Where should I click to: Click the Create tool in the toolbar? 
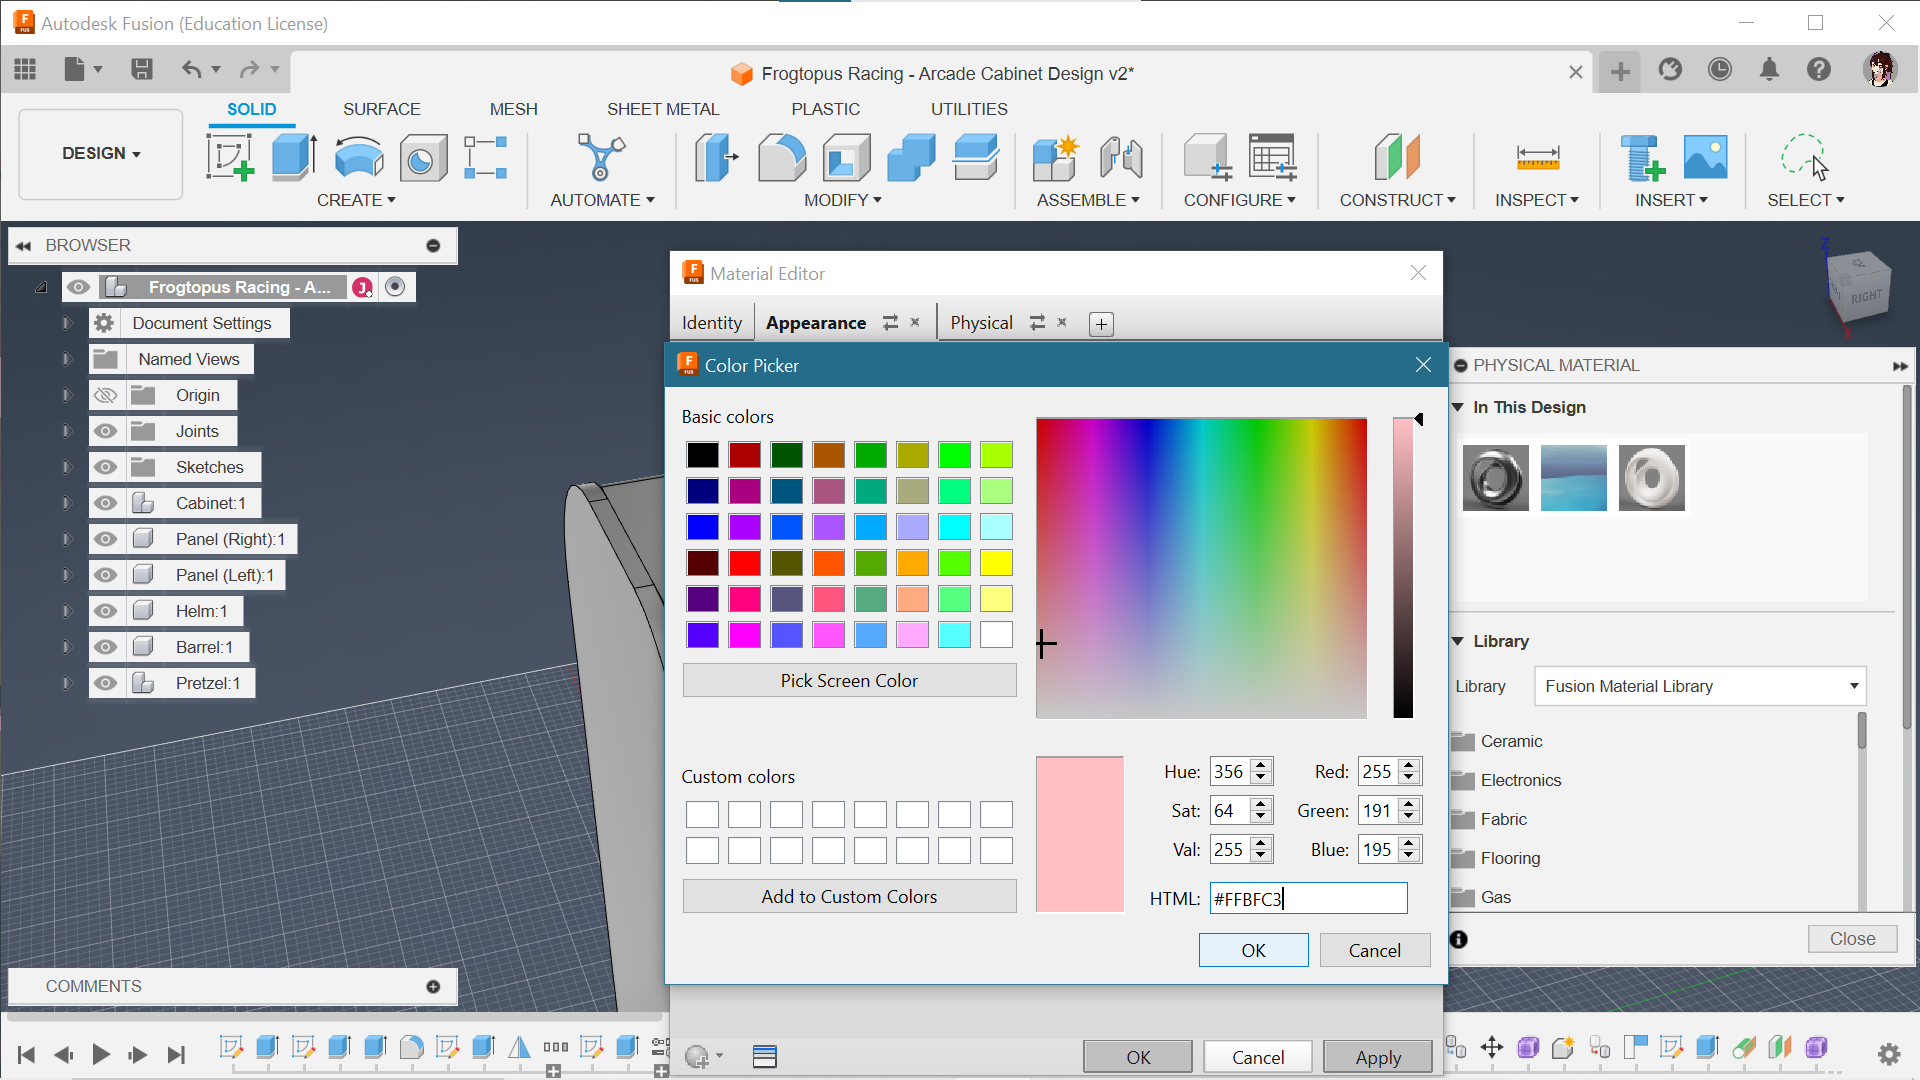pyautogui.click(x=356, y=199)
